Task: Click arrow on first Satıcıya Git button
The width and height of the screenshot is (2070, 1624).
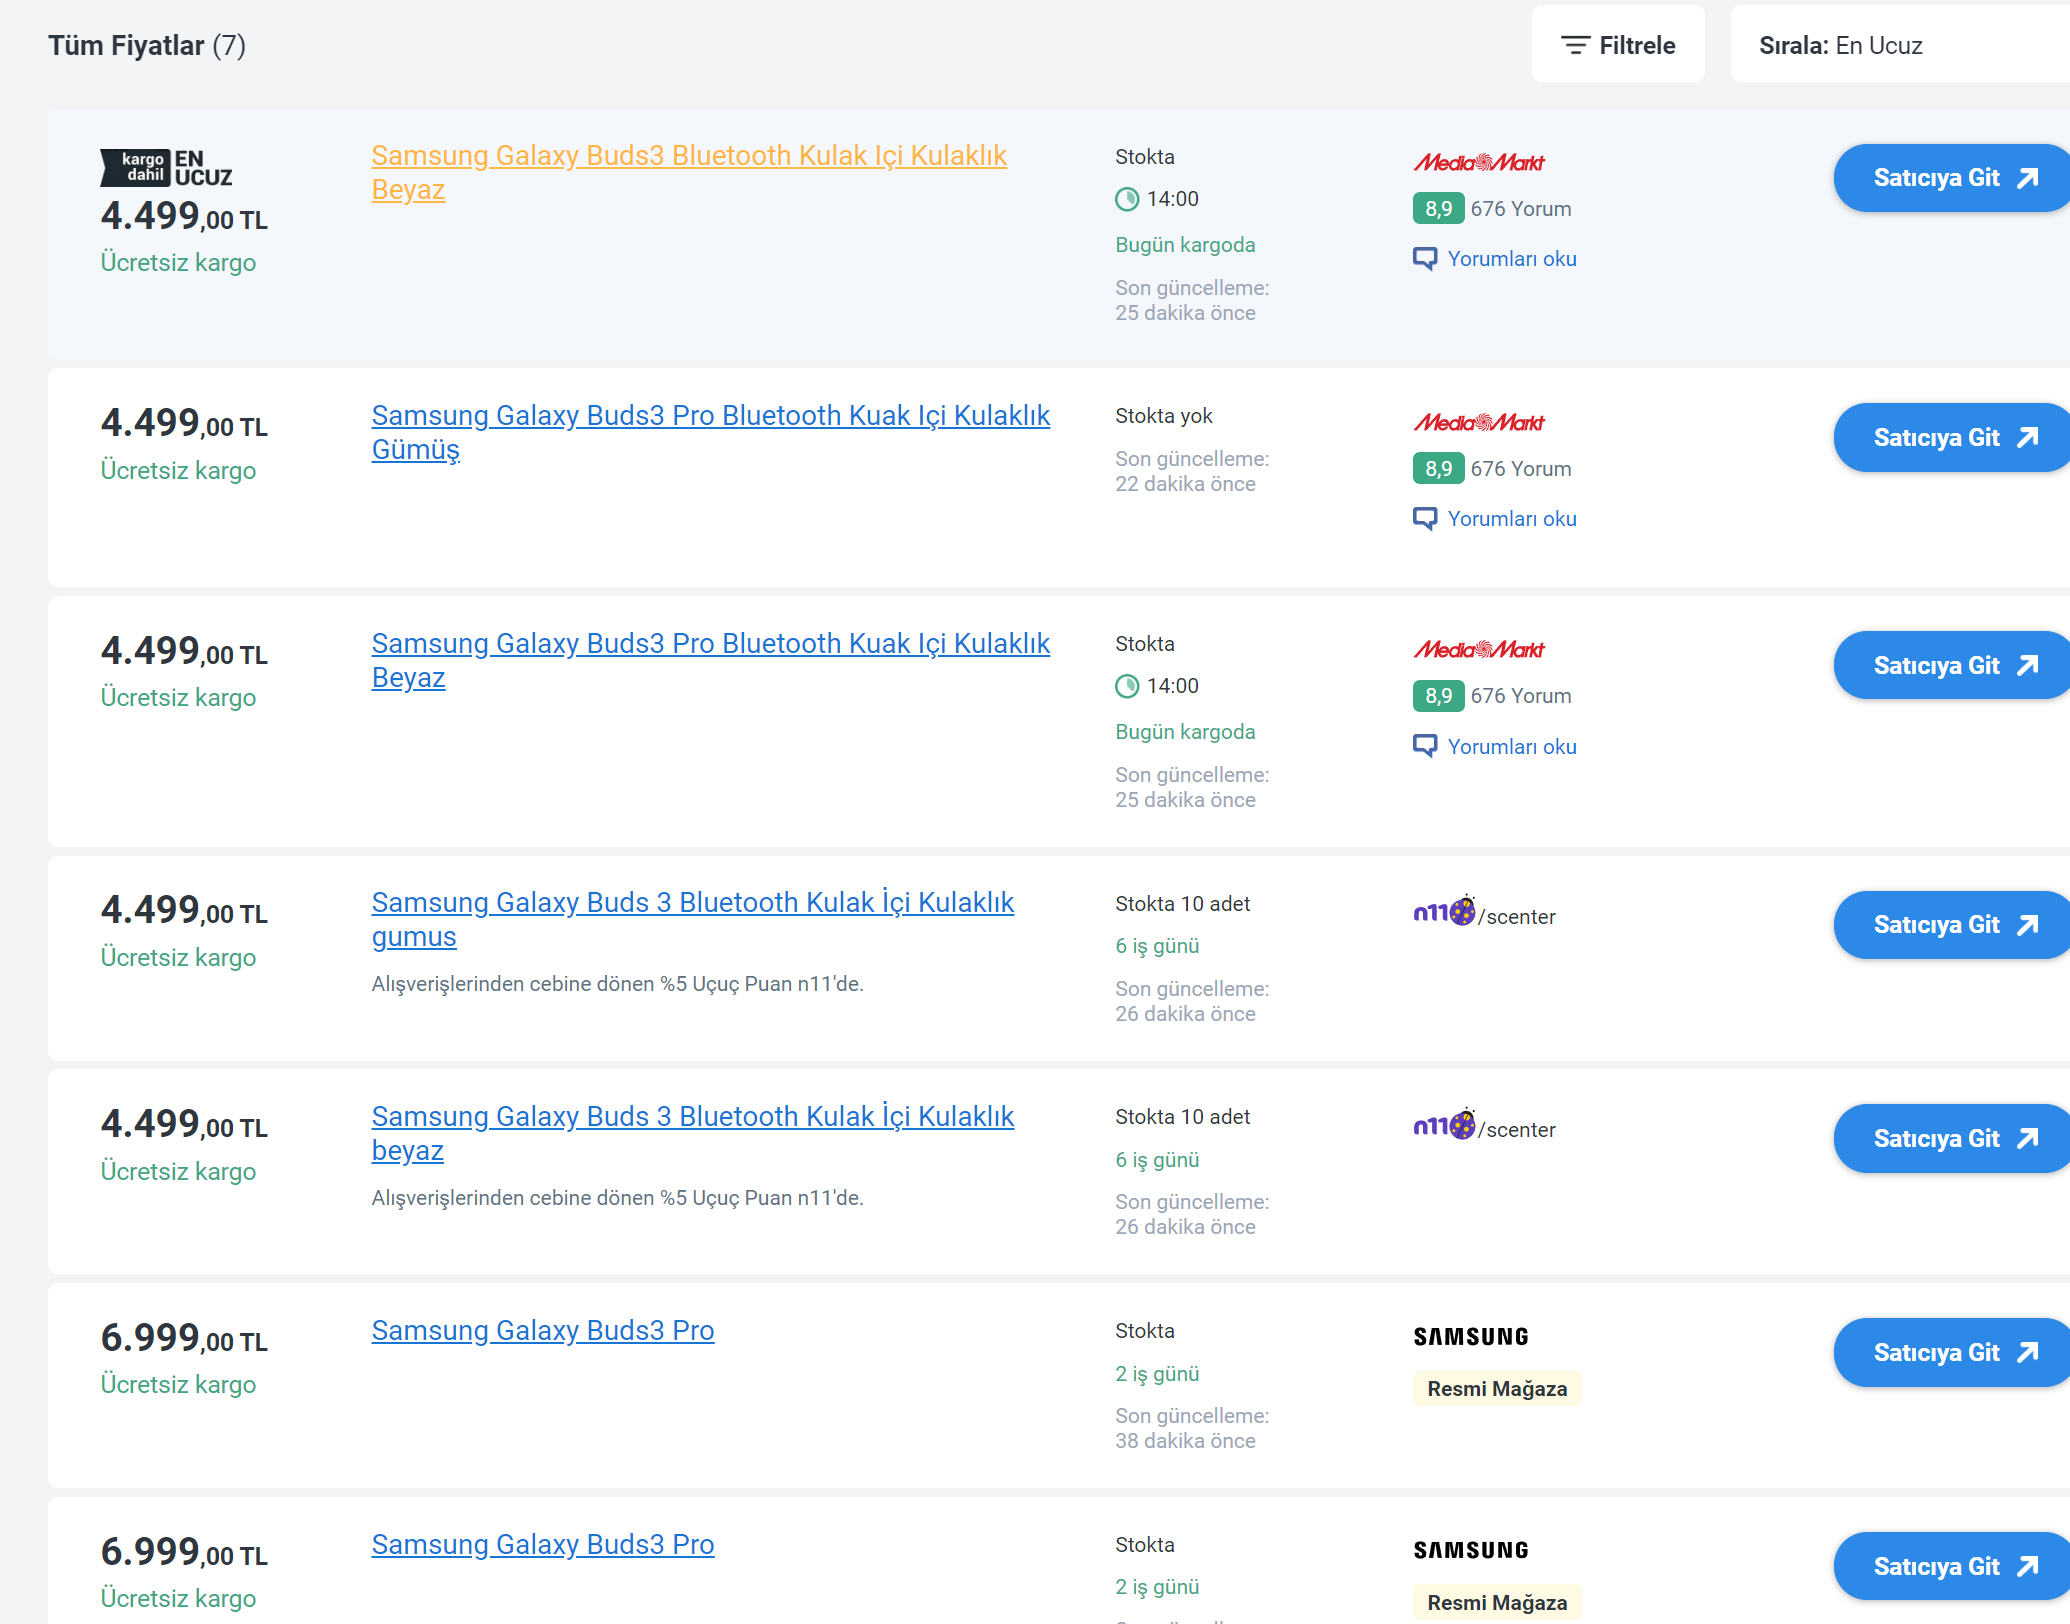Action: [2027, 178]
